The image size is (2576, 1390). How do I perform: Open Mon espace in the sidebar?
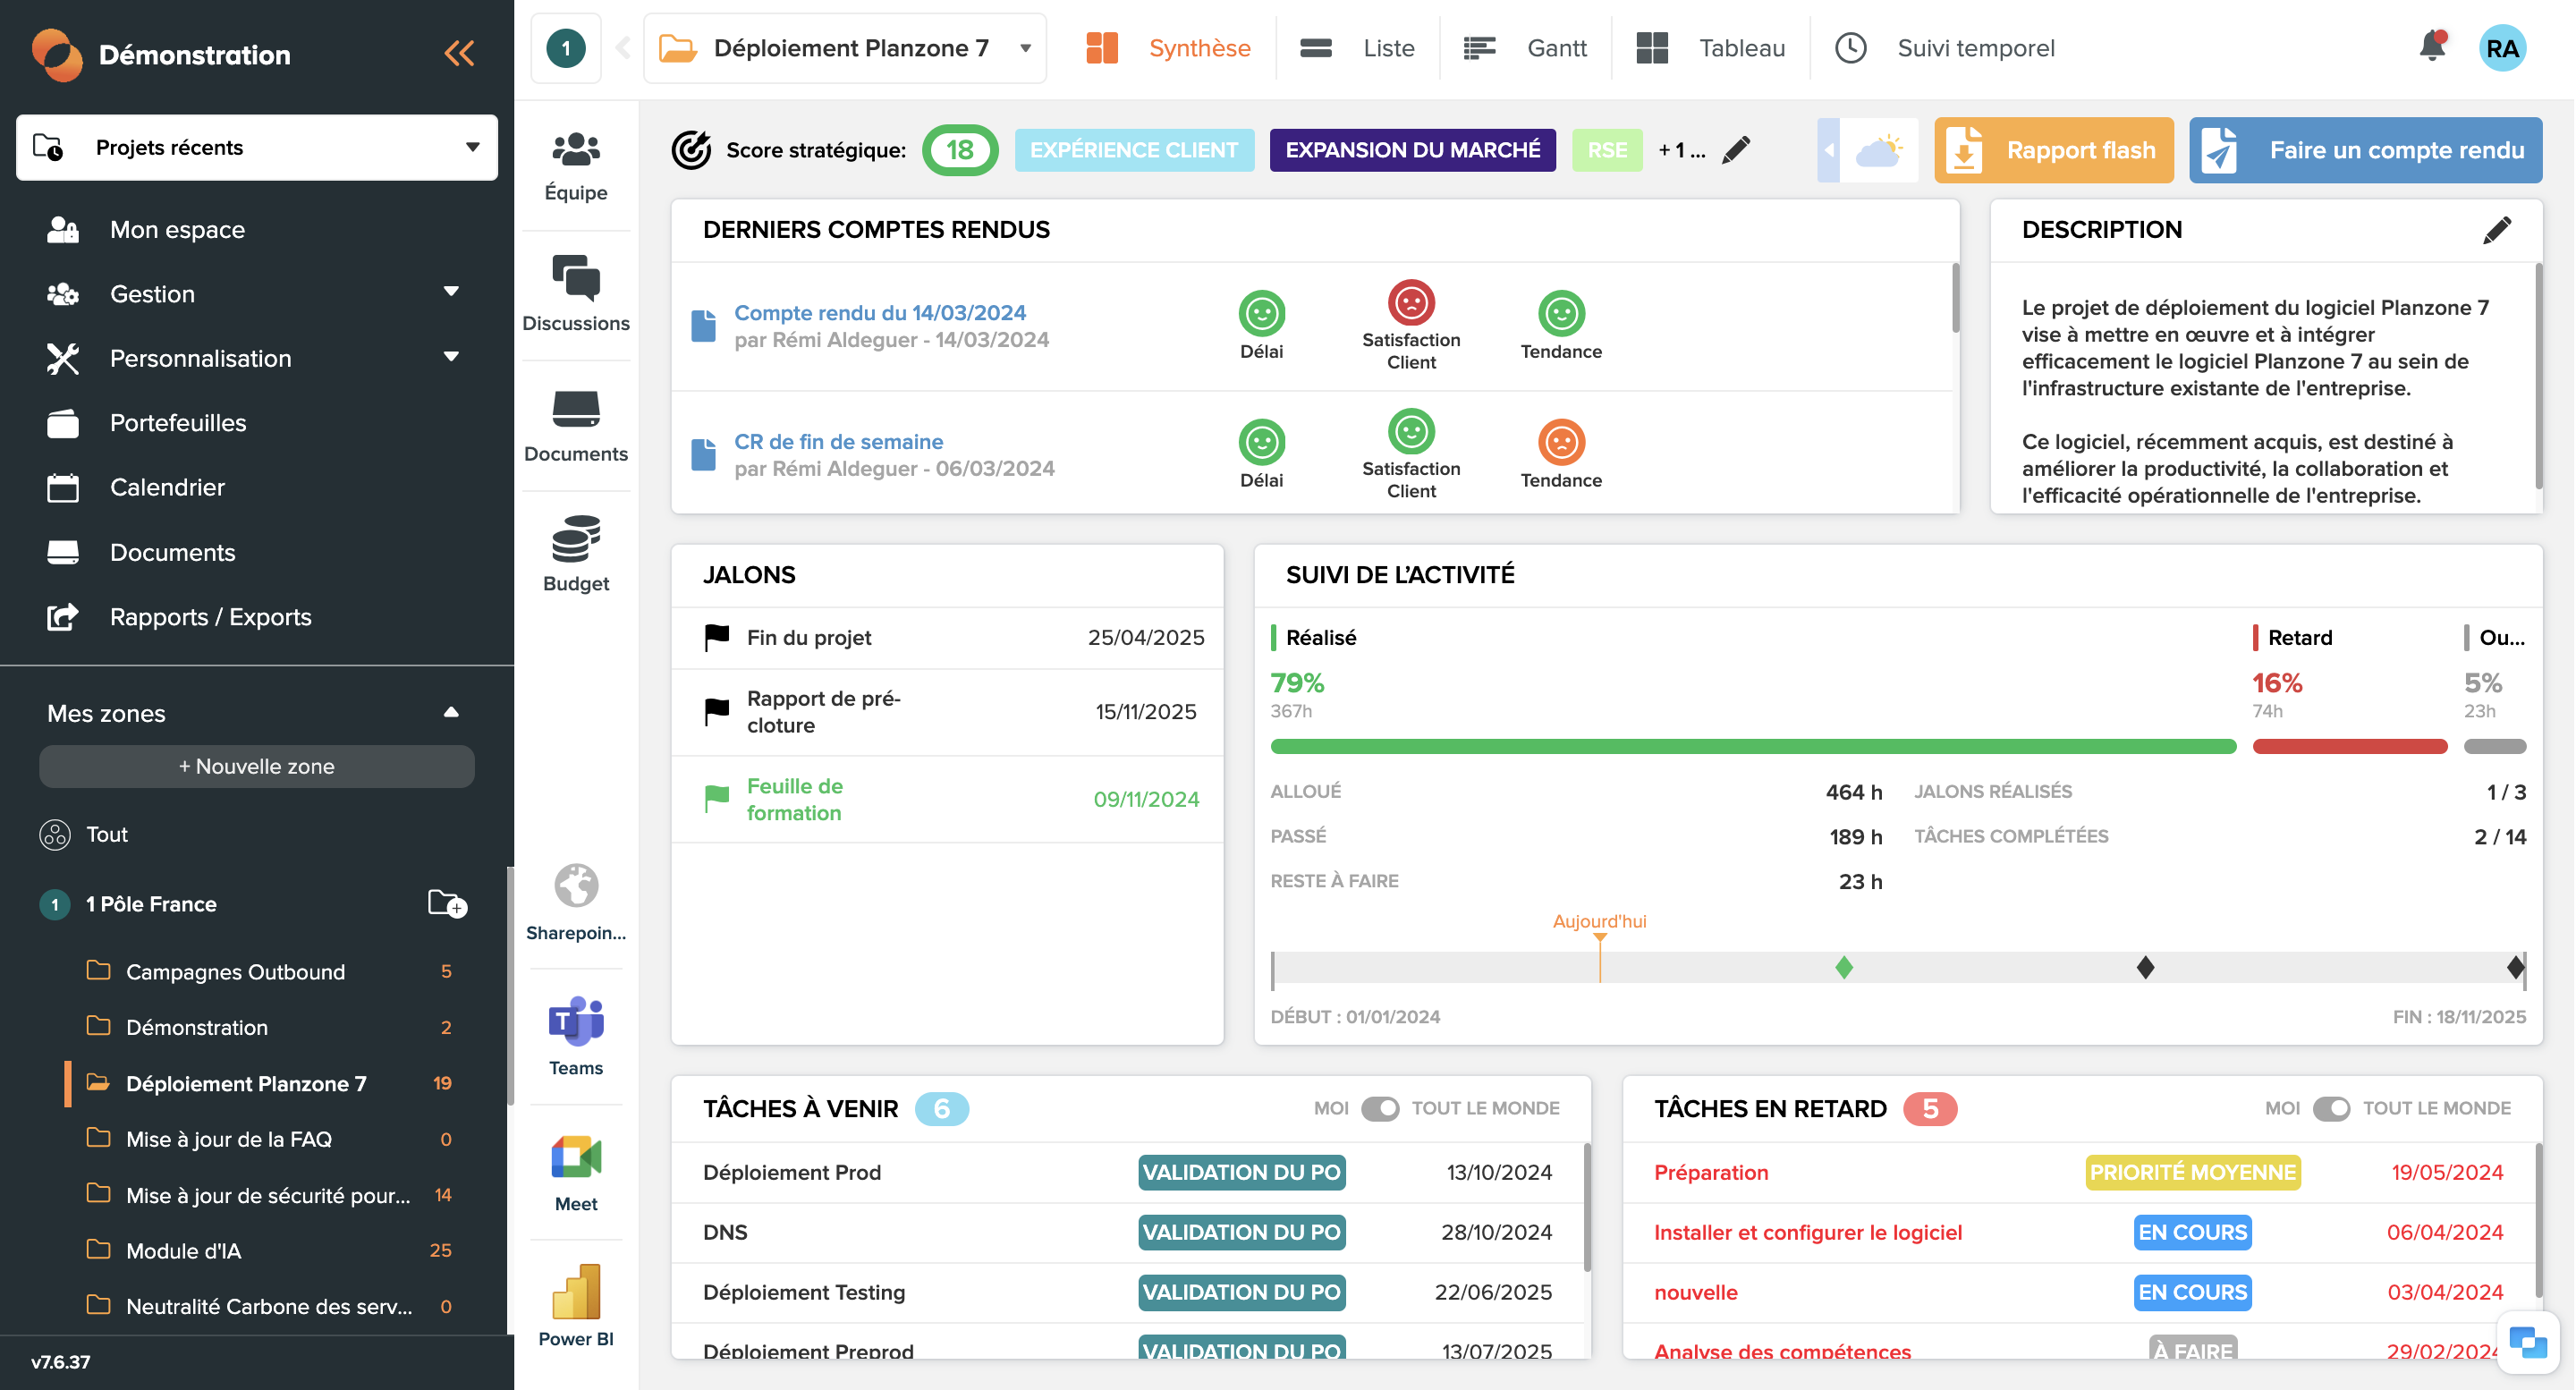point(177,230)
